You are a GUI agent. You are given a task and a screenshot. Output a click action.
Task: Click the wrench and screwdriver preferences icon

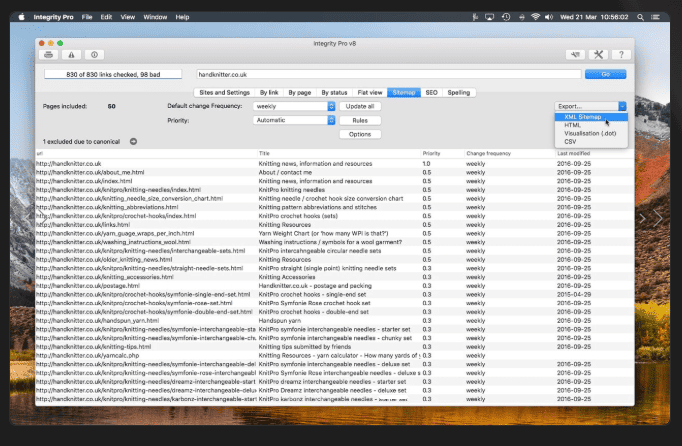point(598,55)
